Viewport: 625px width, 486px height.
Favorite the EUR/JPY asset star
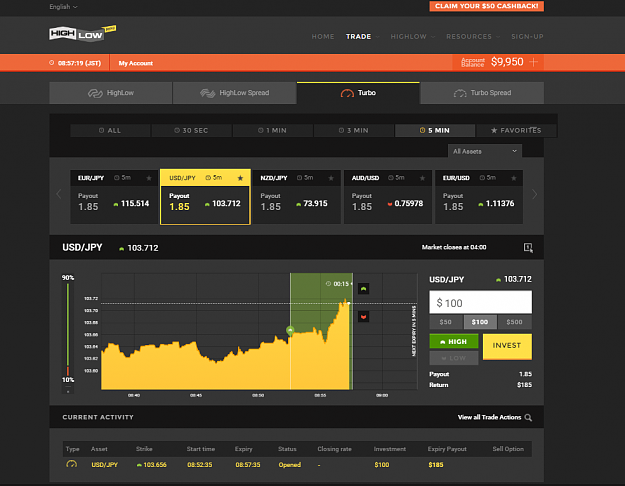pos(149,178)
